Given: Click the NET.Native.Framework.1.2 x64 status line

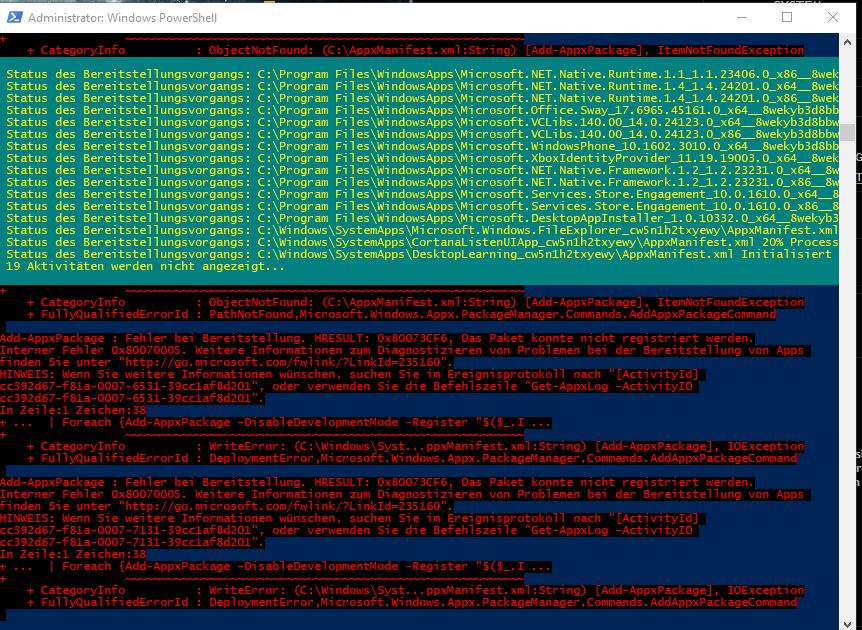Looking at the screenshot, I should pyautogui.click(x=422, y=170).
